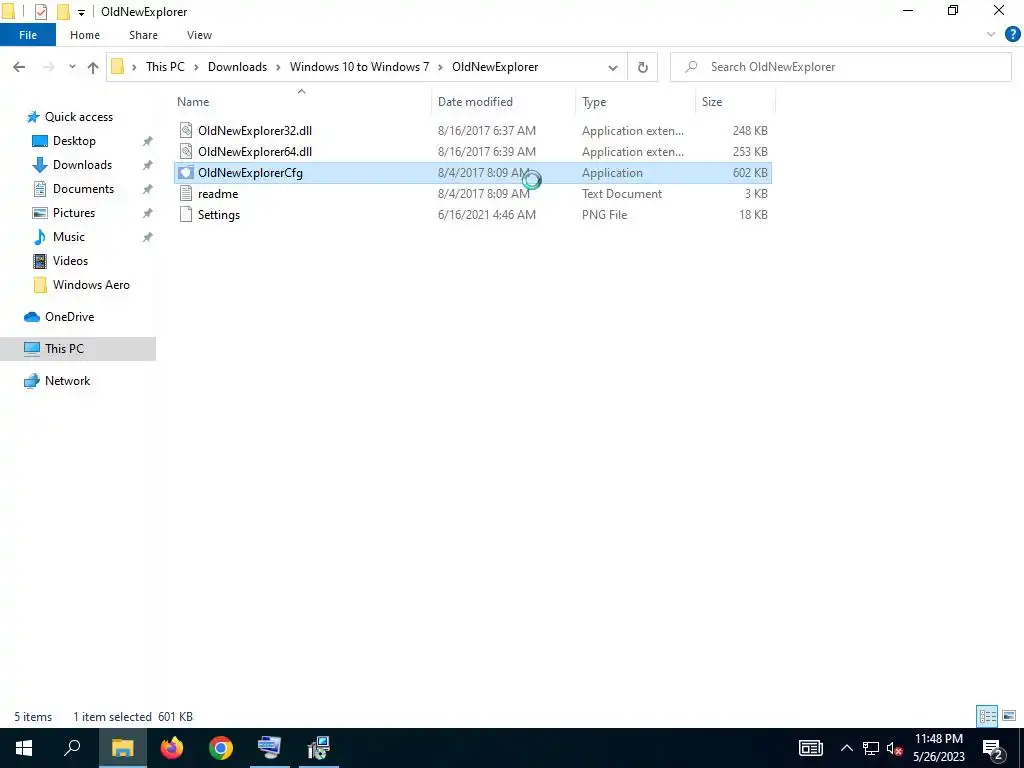Expand chevron after Windows 10 to Windows 7 breadcrumb
1024x768 pixels.
pos(441,67)
